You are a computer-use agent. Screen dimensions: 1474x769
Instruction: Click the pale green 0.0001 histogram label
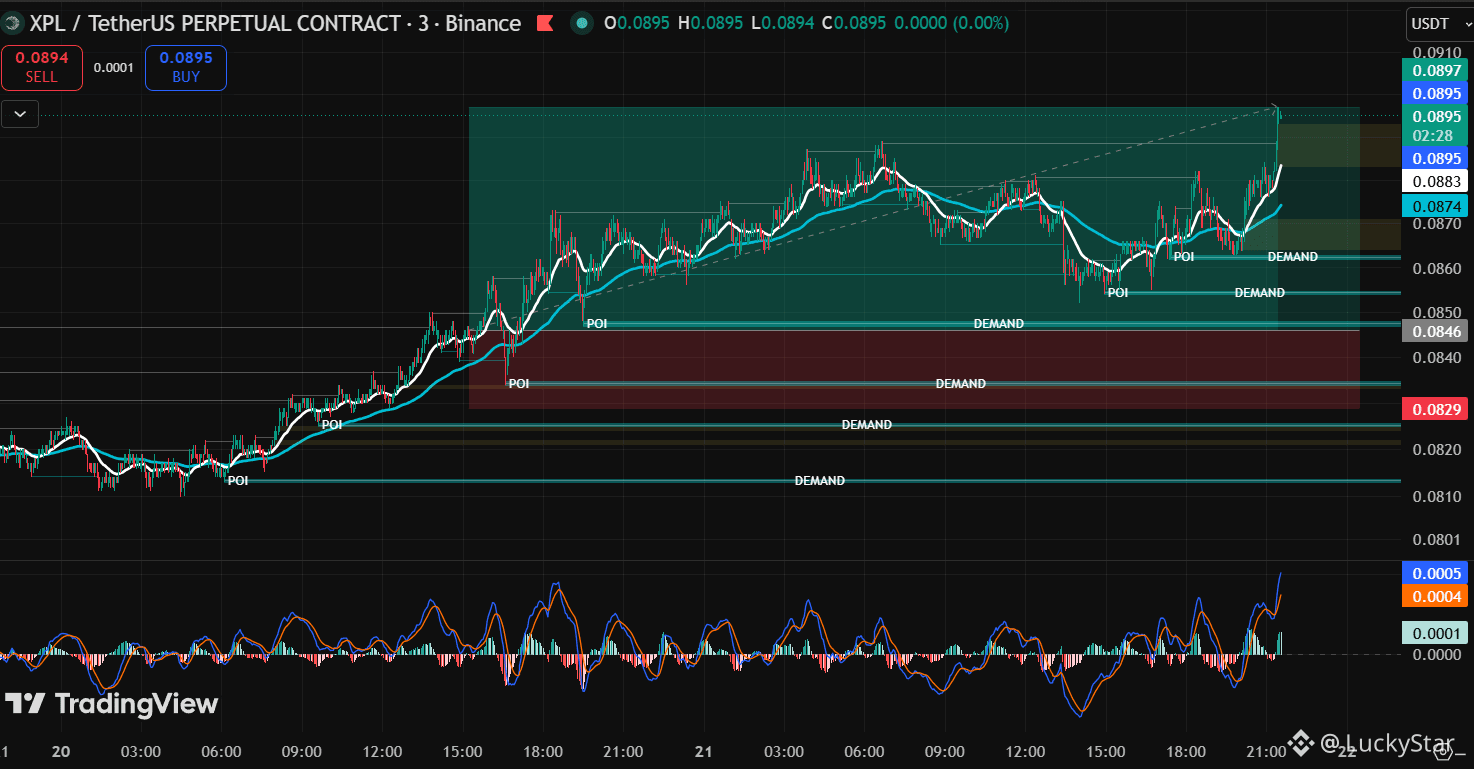(x=1437, y=633)
